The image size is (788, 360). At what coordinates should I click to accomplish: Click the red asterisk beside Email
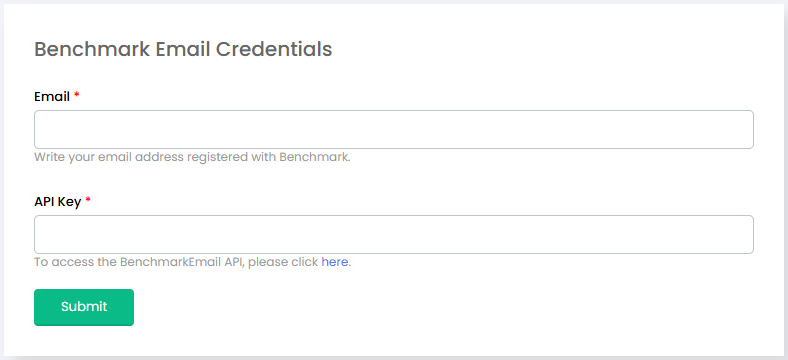click(x=77, y=95)
